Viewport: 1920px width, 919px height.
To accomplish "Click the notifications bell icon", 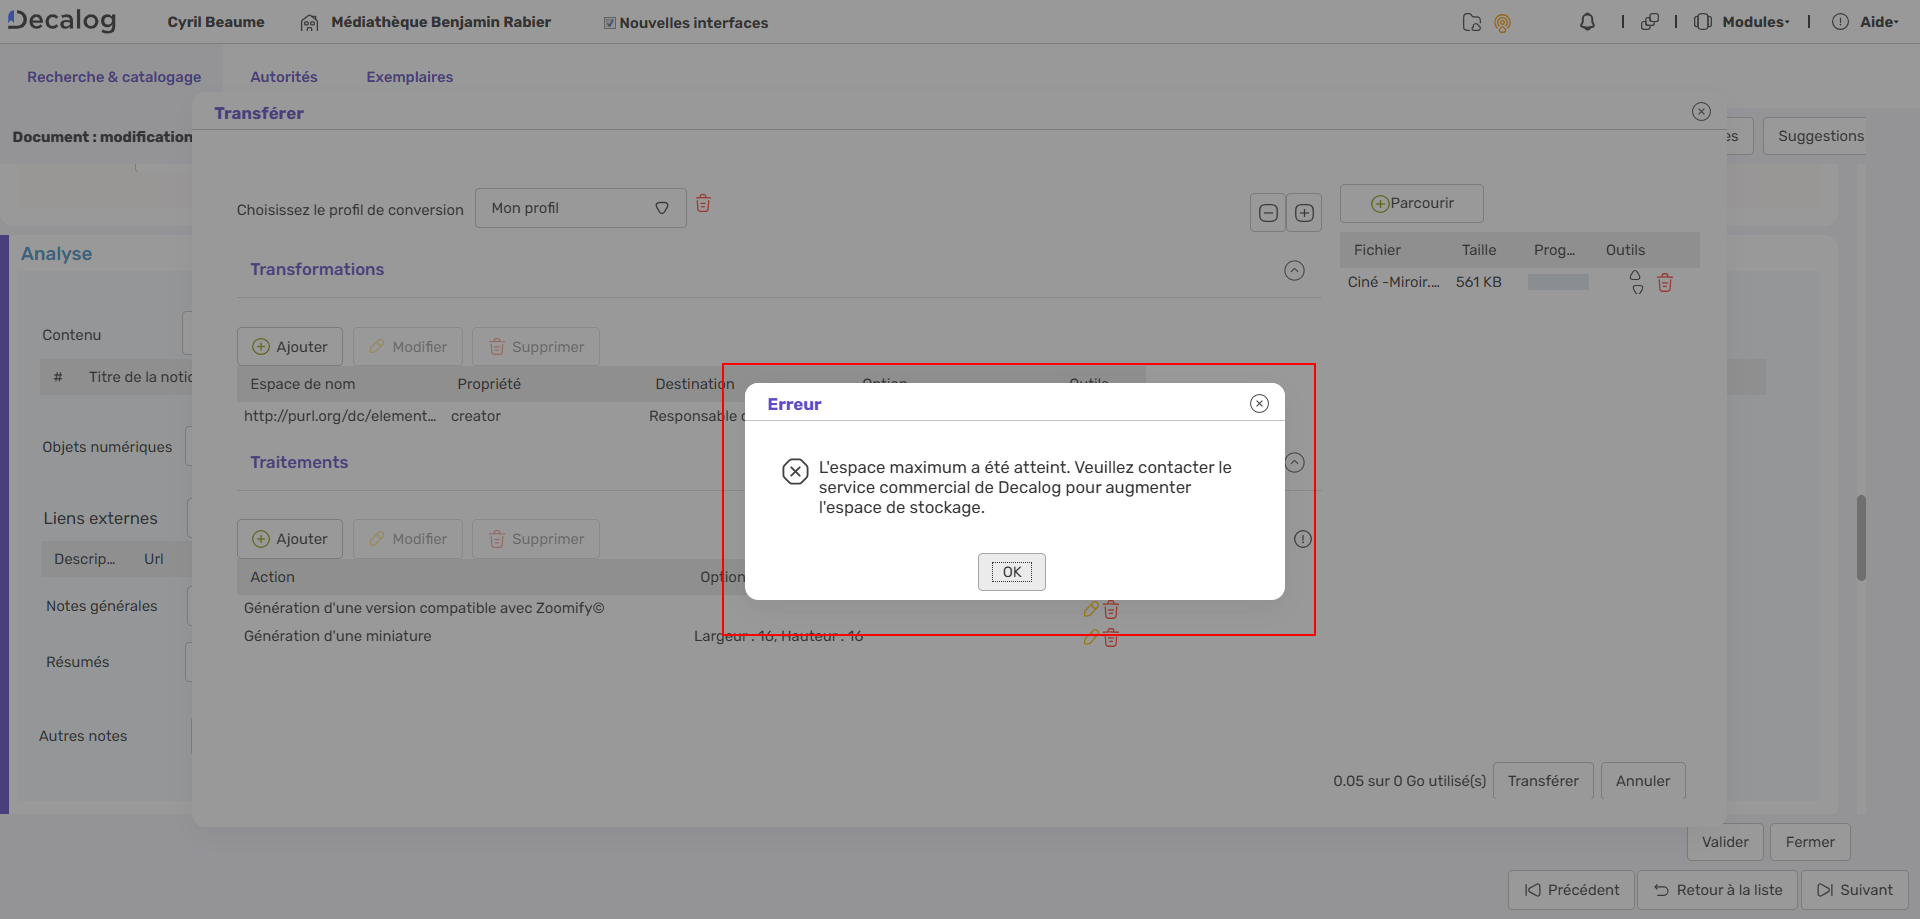I will 1587,22.
